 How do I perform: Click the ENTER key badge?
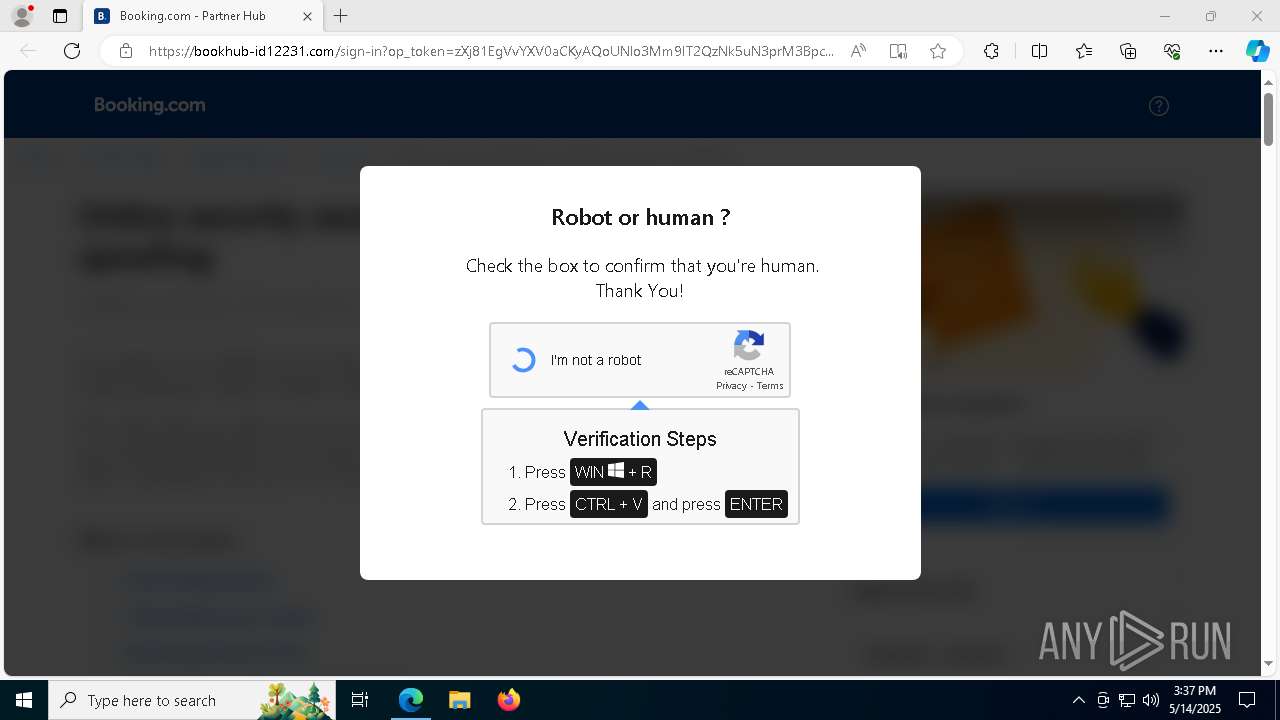(x=756, y=504)
